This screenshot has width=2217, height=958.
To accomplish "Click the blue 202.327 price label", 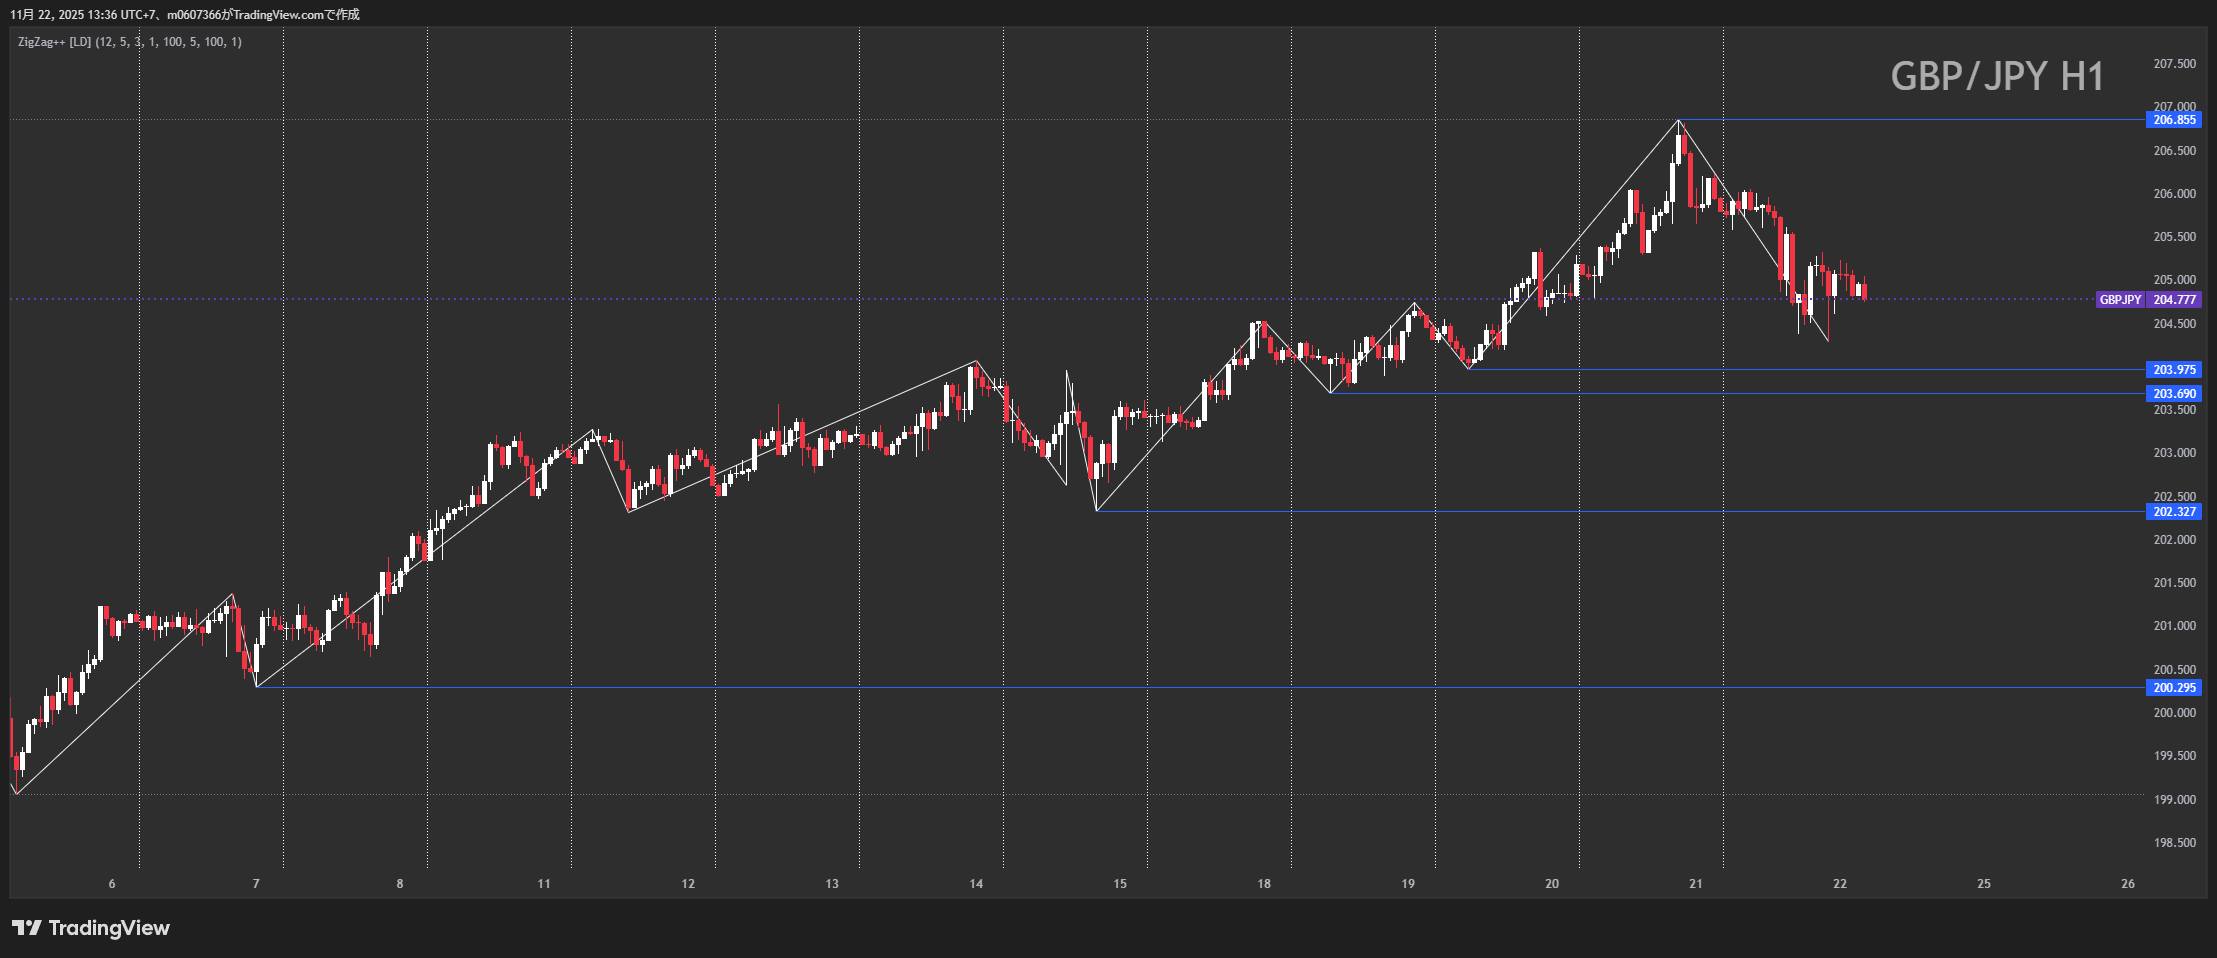I will (x=2174, y=512).
